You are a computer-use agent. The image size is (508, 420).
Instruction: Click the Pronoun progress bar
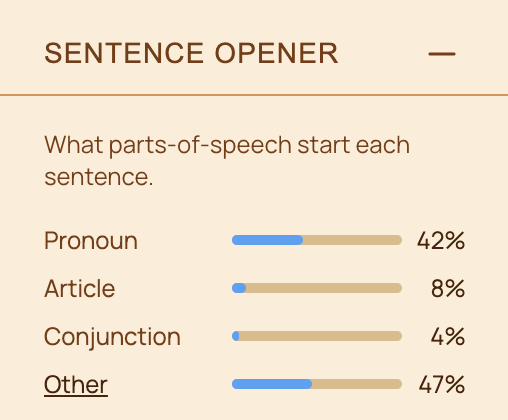coord(317,240)
